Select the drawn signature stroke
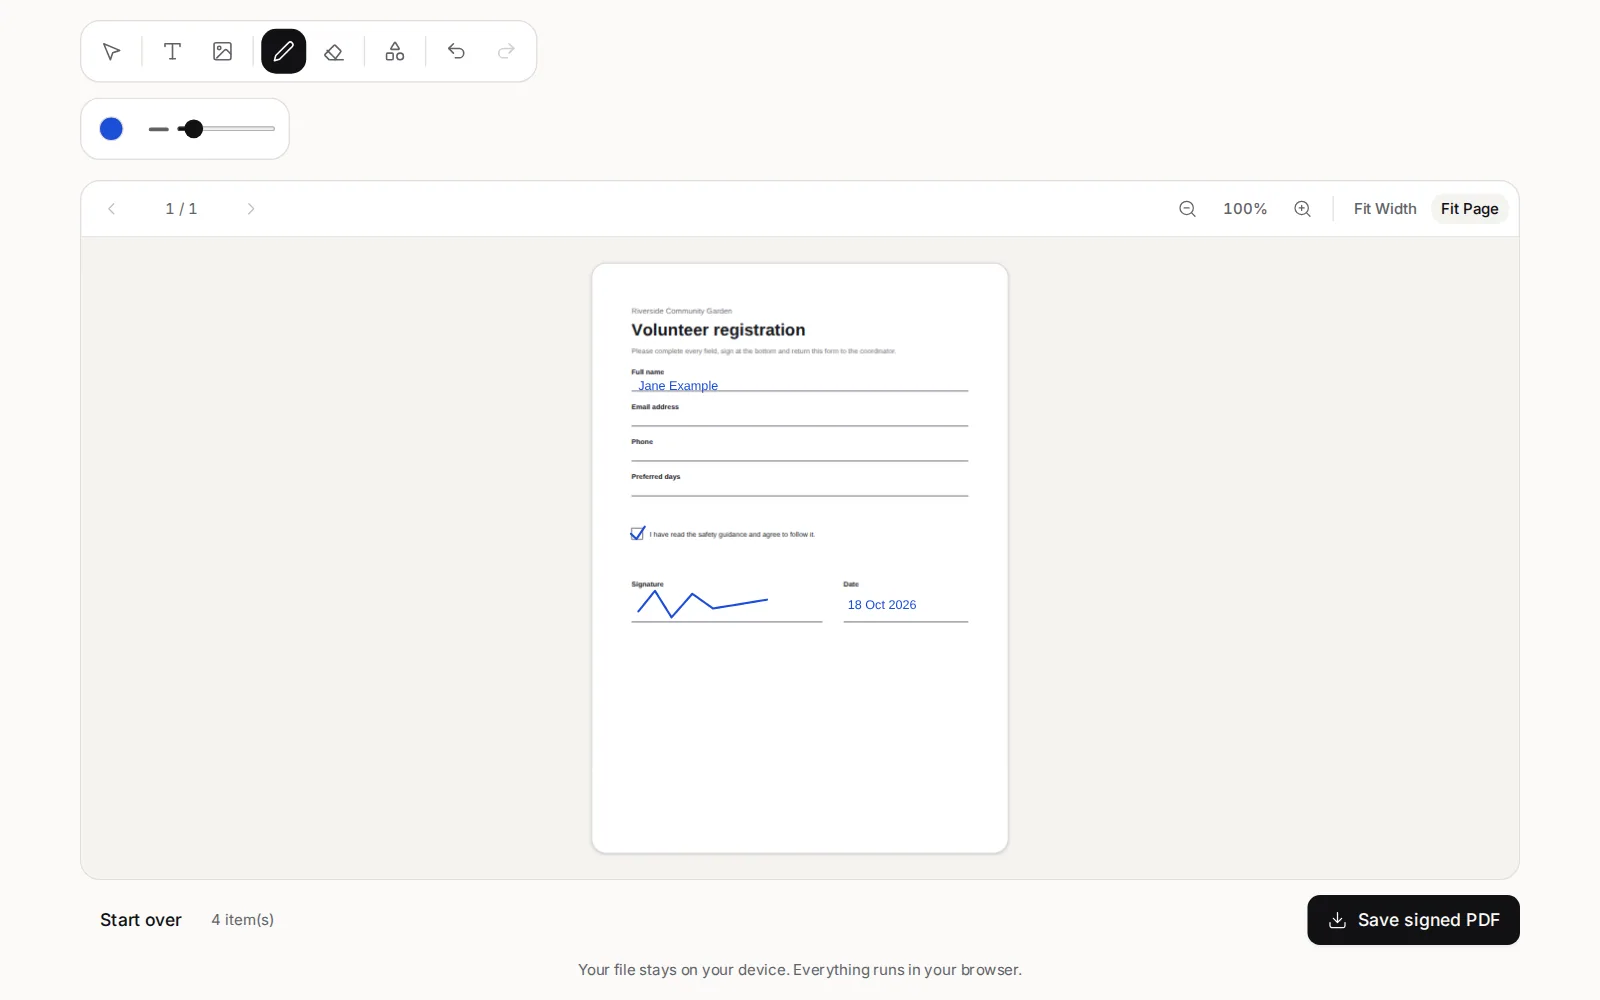Image resolution: width=1600 pixels, height=1000 pixels. 702,604
